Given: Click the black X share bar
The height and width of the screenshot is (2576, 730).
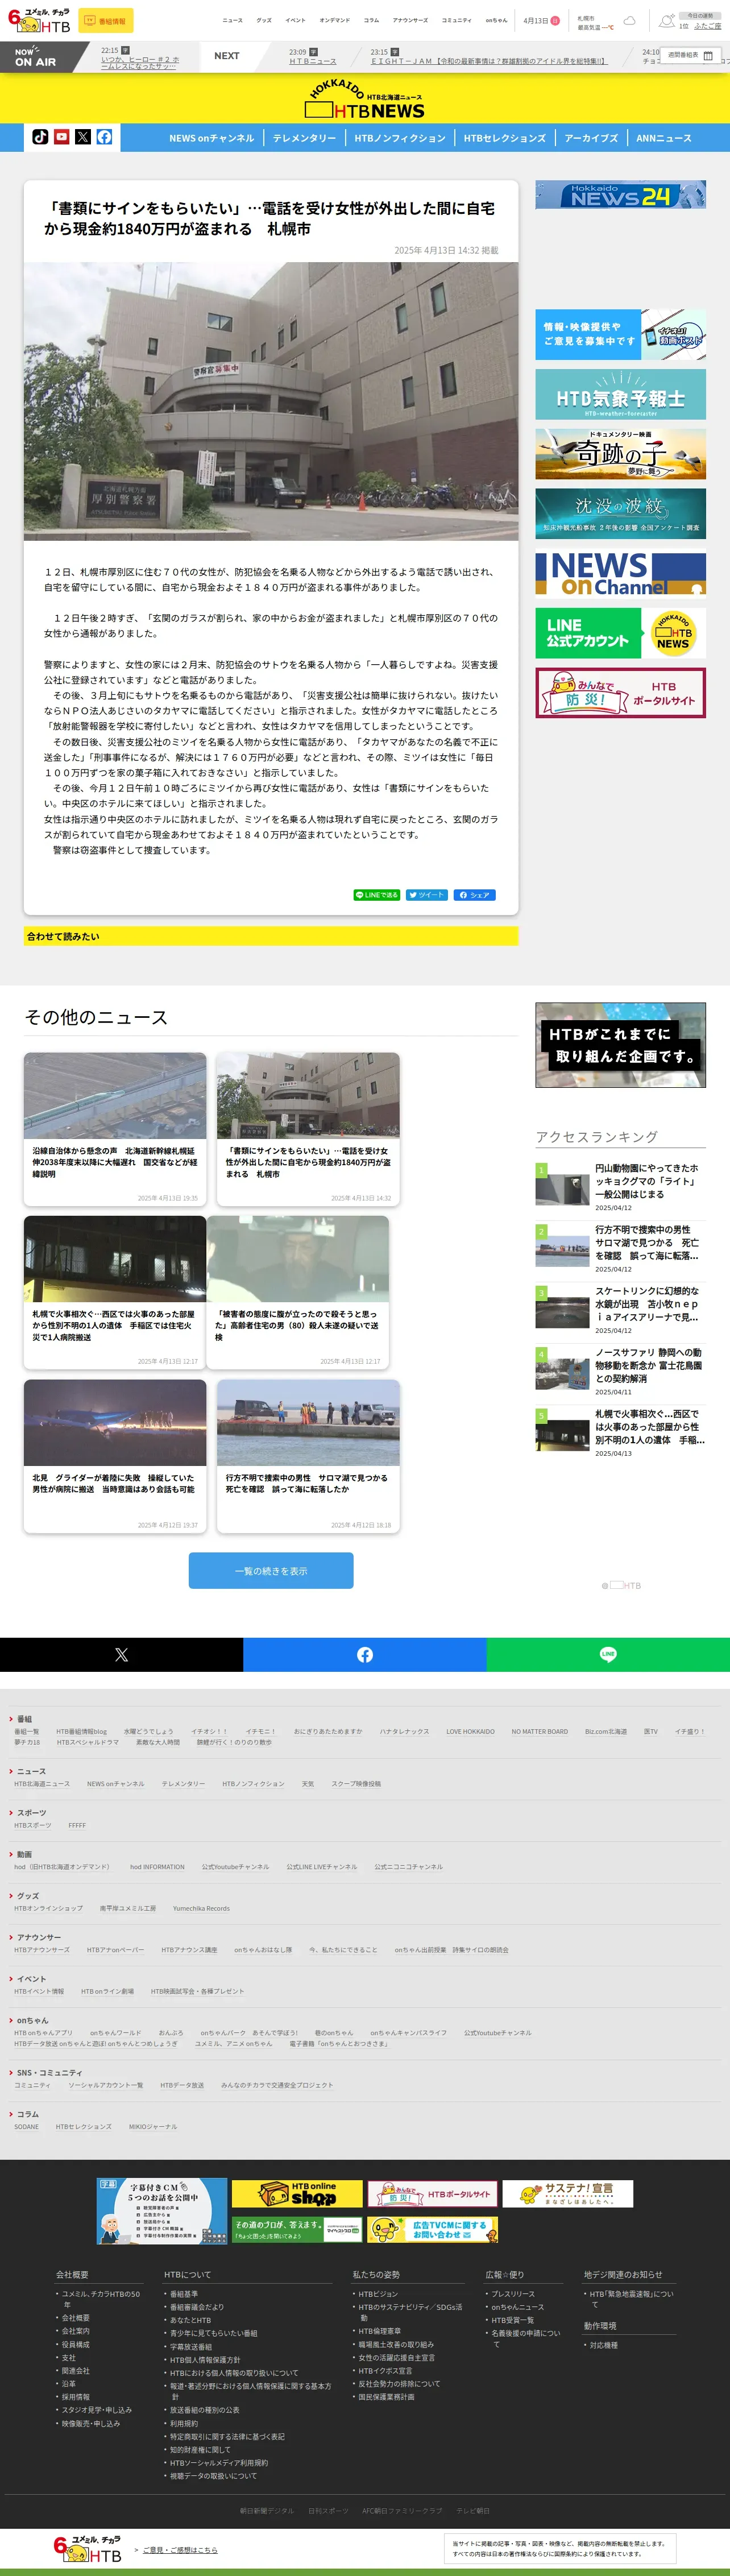Looking at the screenshot, I should click(121, 1655).
